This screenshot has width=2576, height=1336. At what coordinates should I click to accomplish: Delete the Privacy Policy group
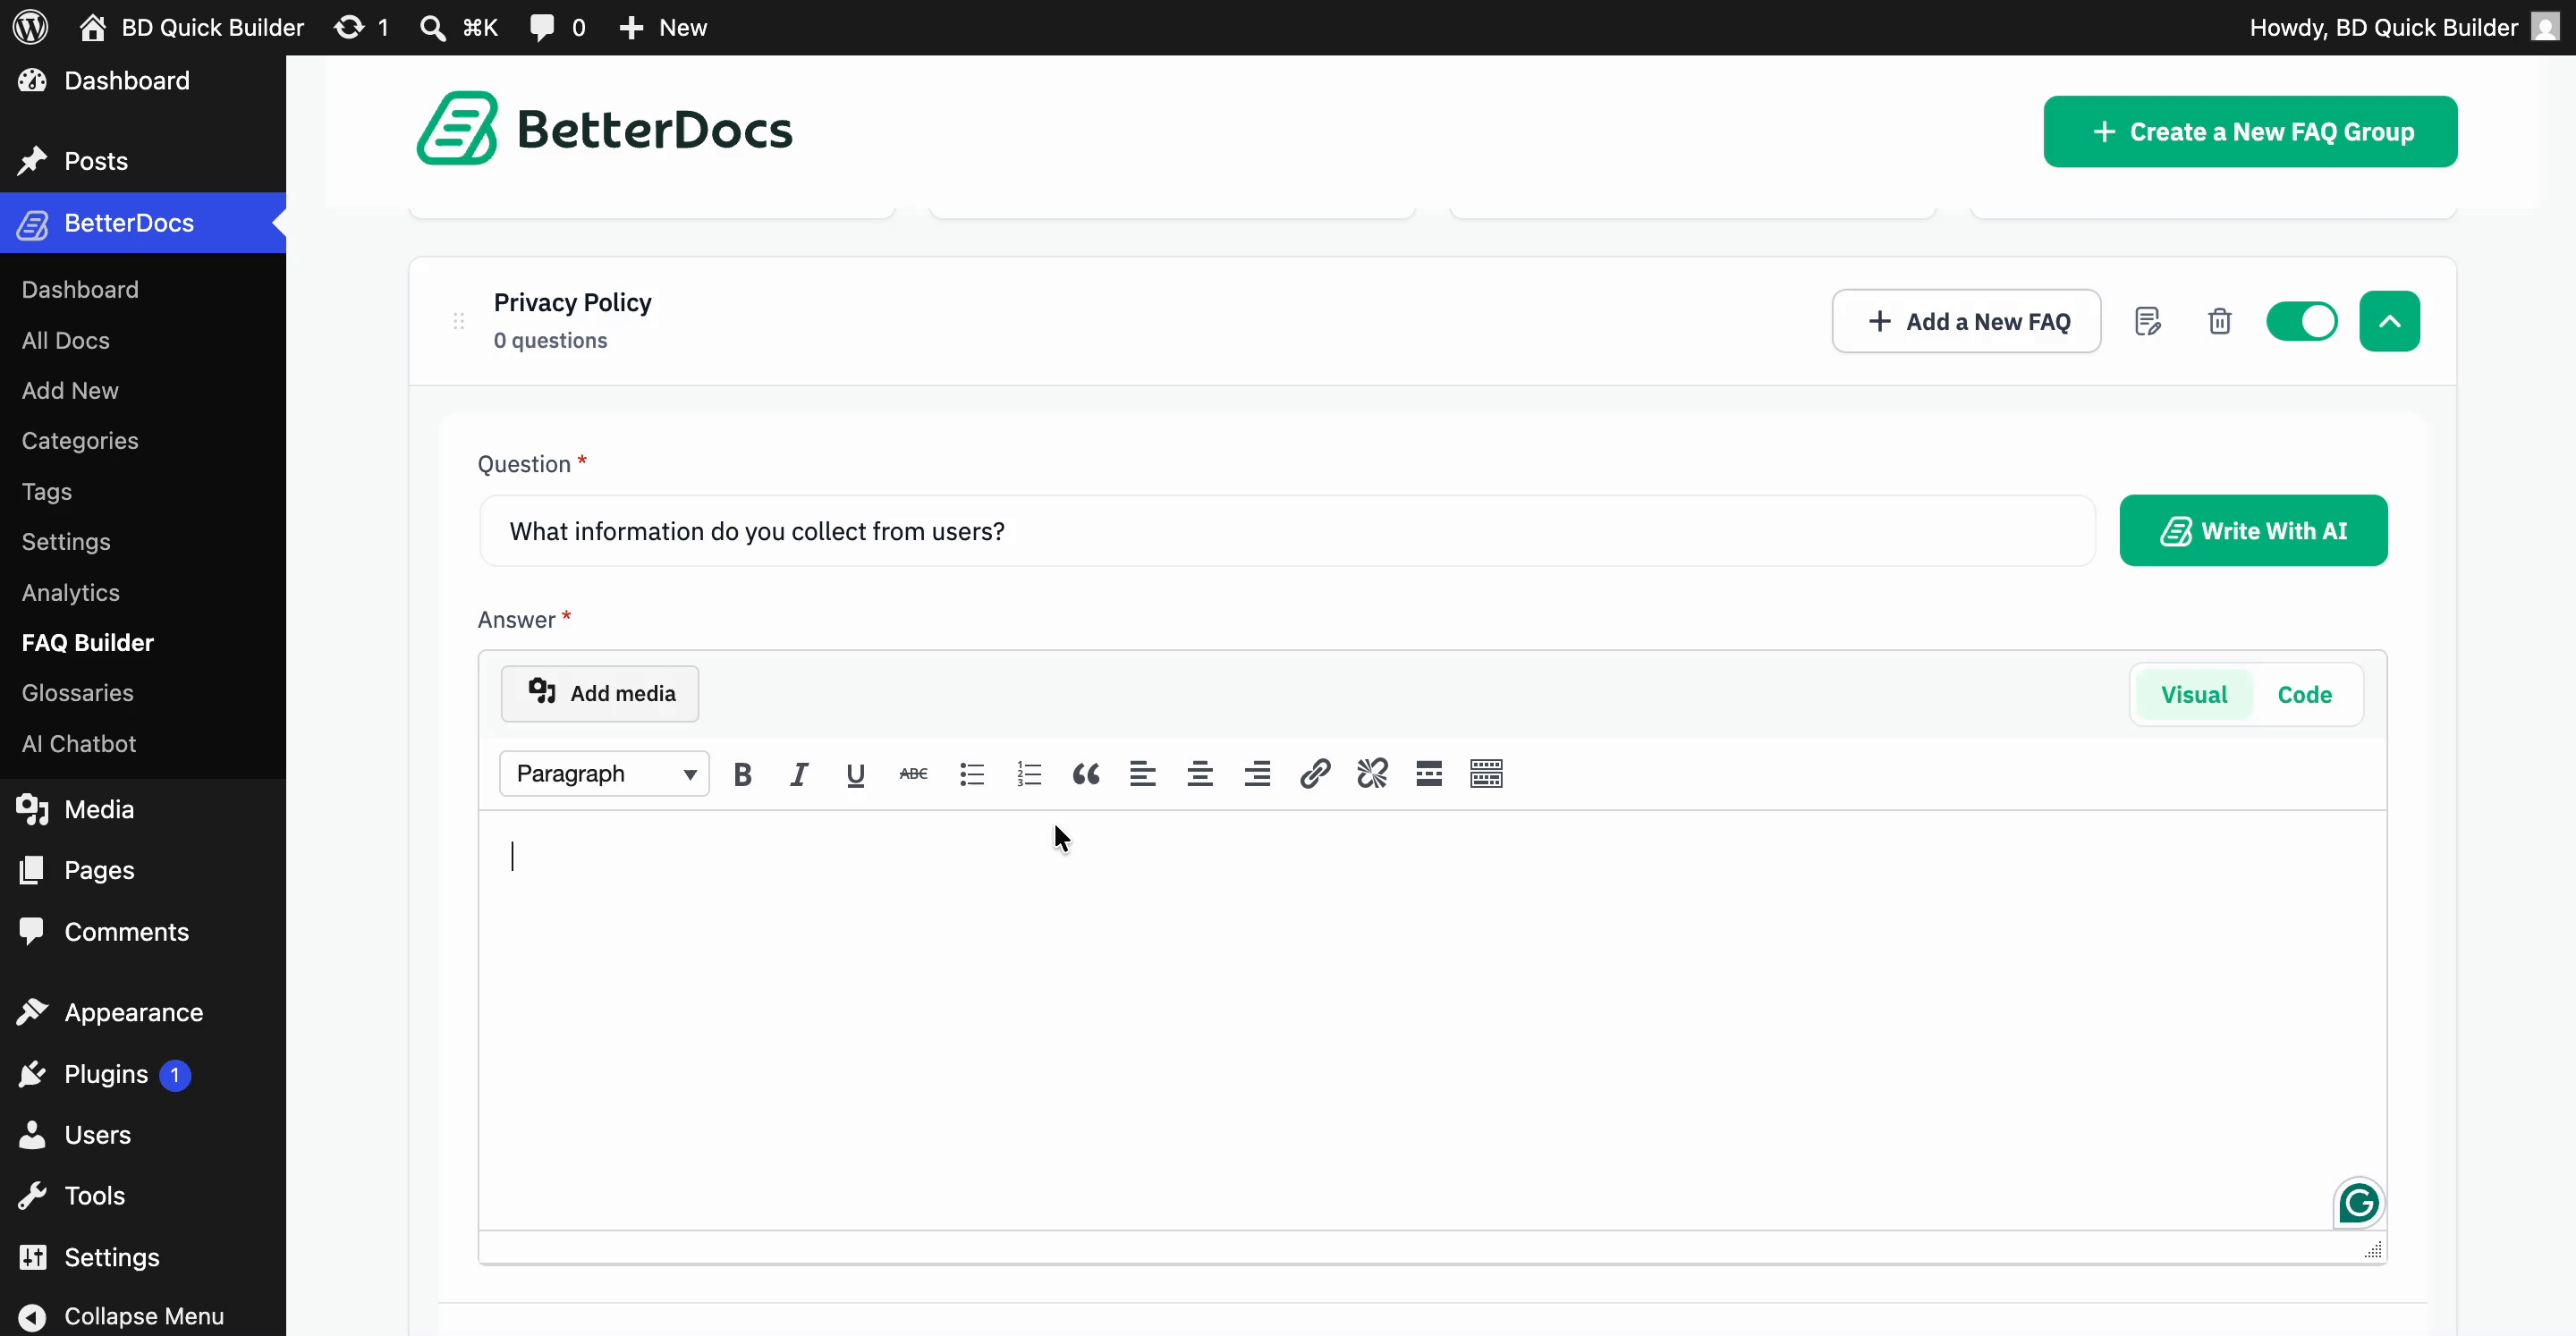click(2220, 321)
